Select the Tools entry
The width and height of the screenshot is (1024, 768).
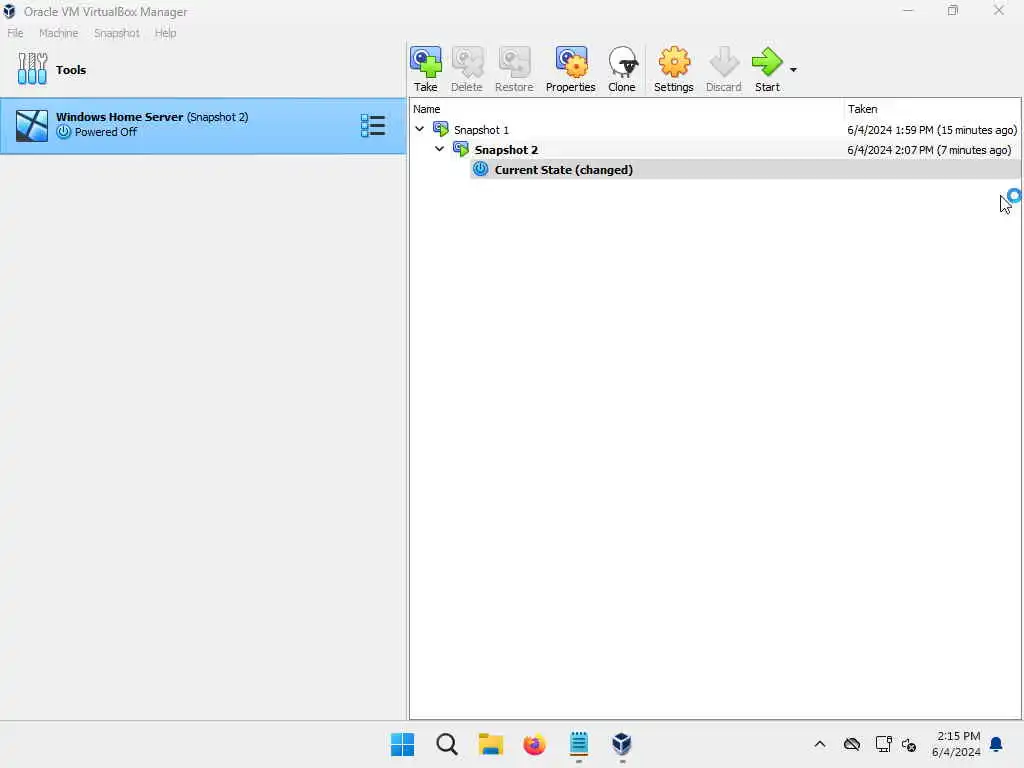pyautogui.click(x=202, y=69)
